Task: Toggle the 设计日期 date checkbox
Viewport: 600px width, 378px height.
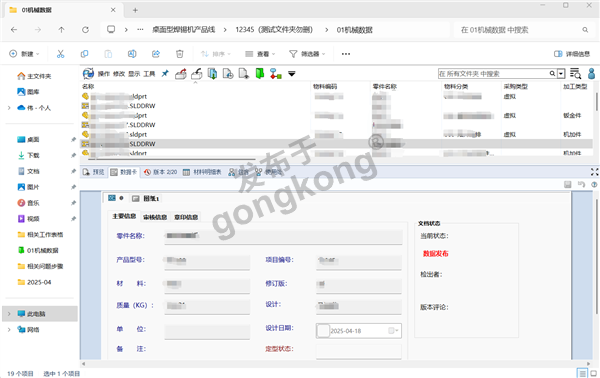Action: pos(323,331)
